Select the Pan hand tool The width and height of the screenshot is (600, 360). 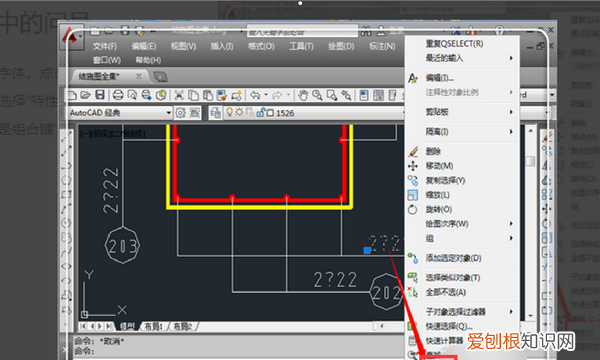click(x=303, y=95)
